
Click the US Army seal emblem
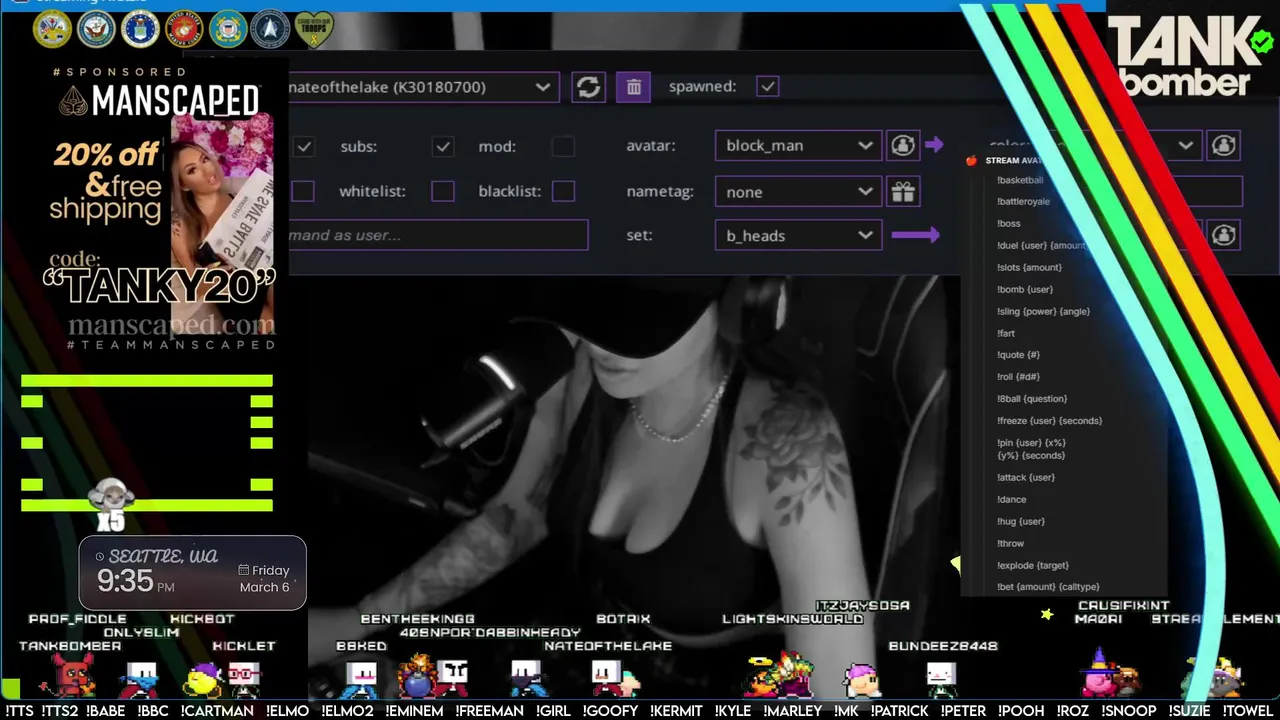coord(52,29)
